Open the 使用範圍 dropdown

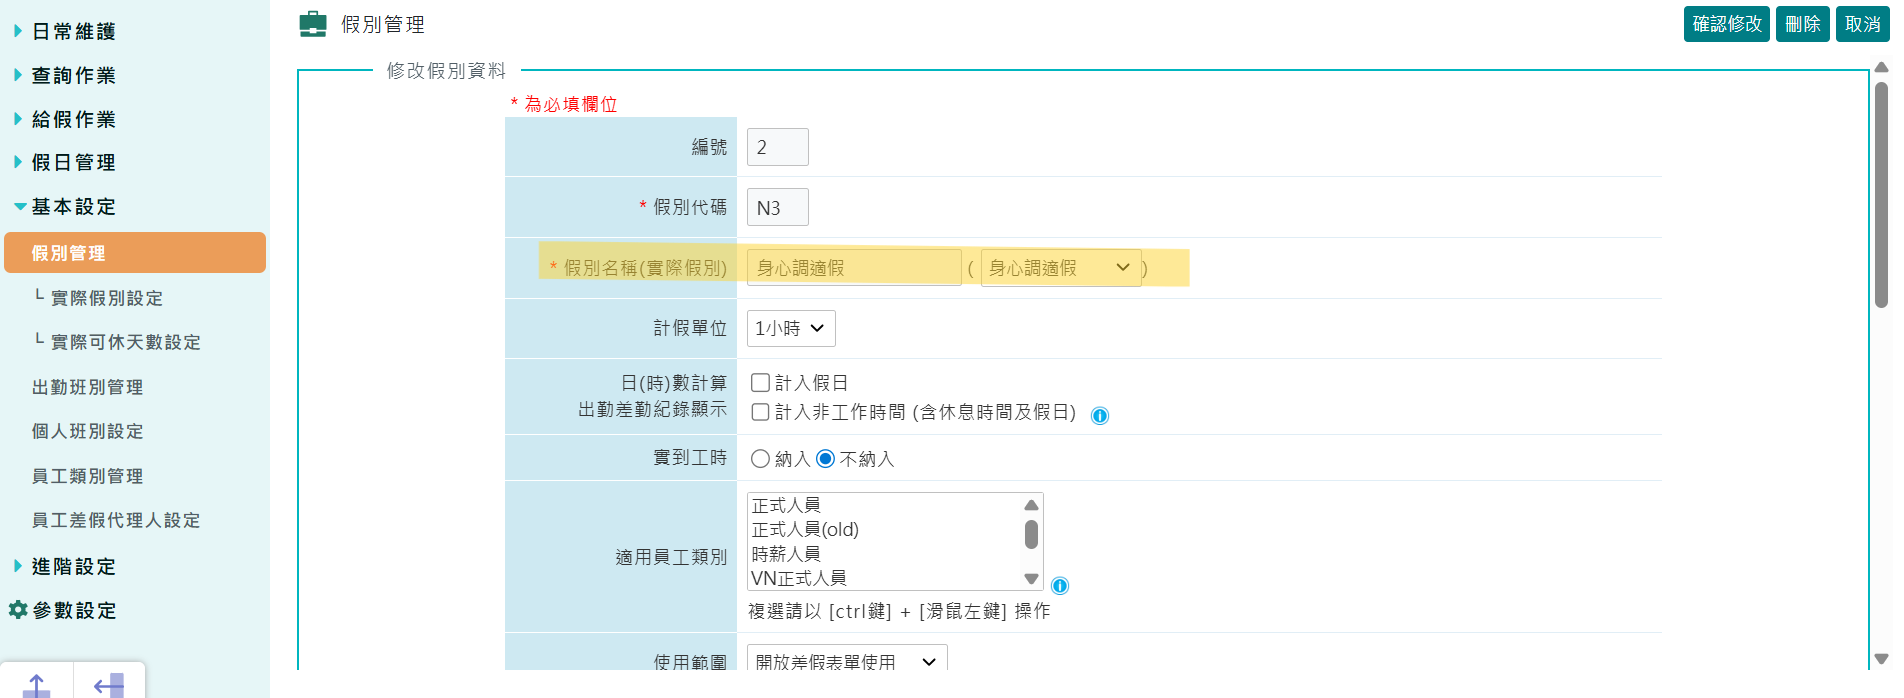coord(846,661)
